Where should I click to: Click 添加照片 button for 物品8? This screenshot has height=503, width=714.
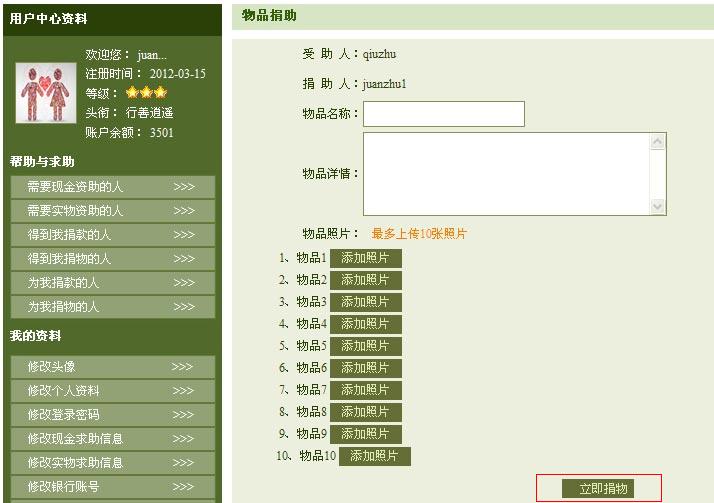[366, 412]
